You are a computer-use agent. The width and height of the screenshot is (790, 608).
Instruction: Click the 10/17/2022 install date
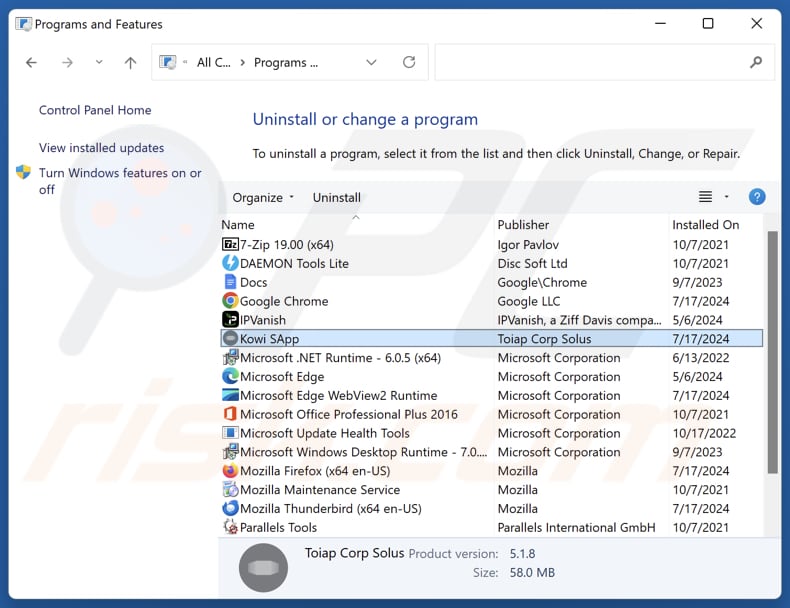pyautogui.click(x=704, y=433)
